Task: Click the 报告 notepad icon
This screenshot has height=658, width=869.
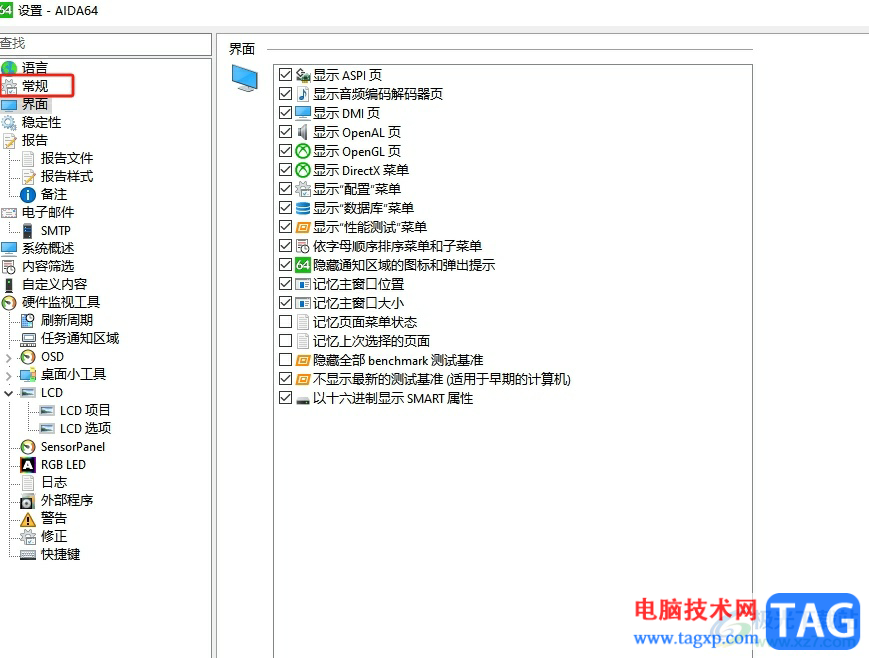Action: 9,141
